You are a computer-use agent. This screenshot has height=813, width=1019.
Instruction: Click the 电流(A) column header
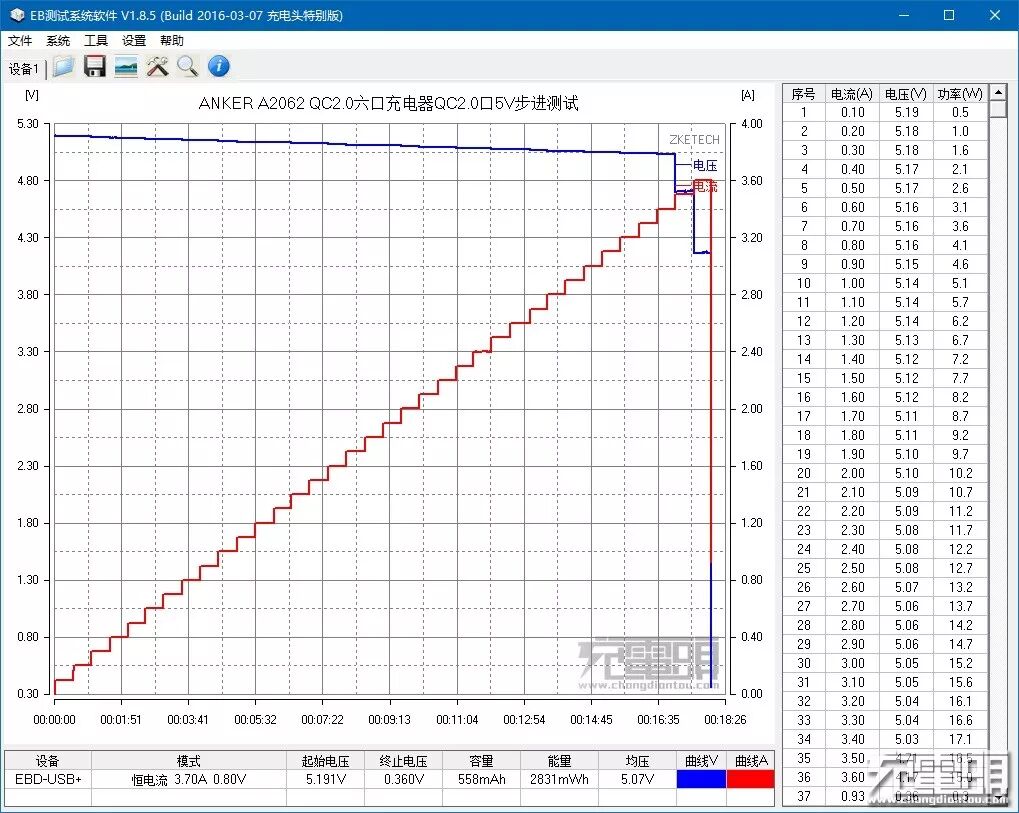(852, 94)
